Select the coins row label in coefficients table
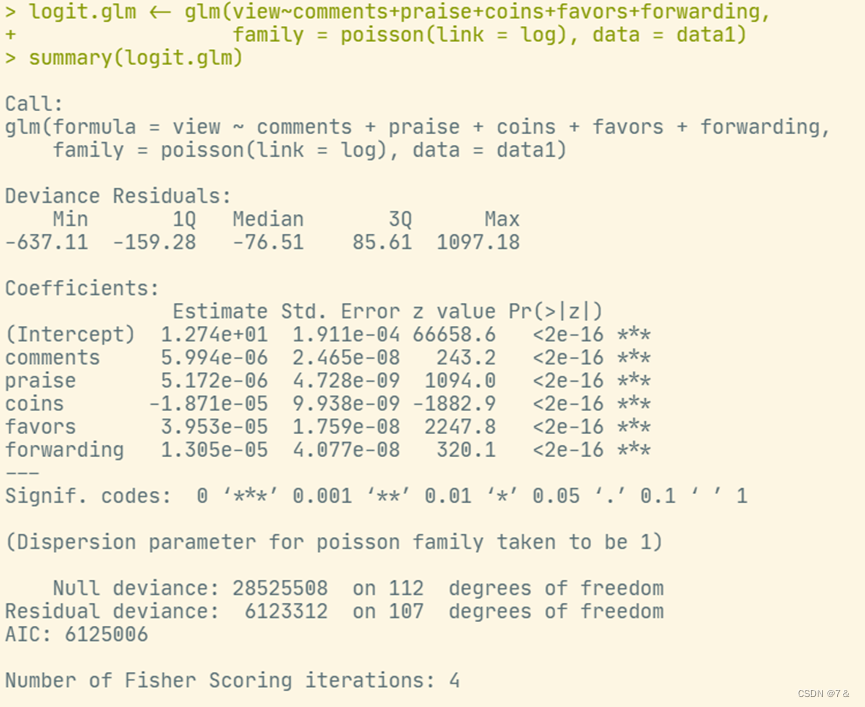The width and height of the screenshot is (865, 707). point(34,404)
